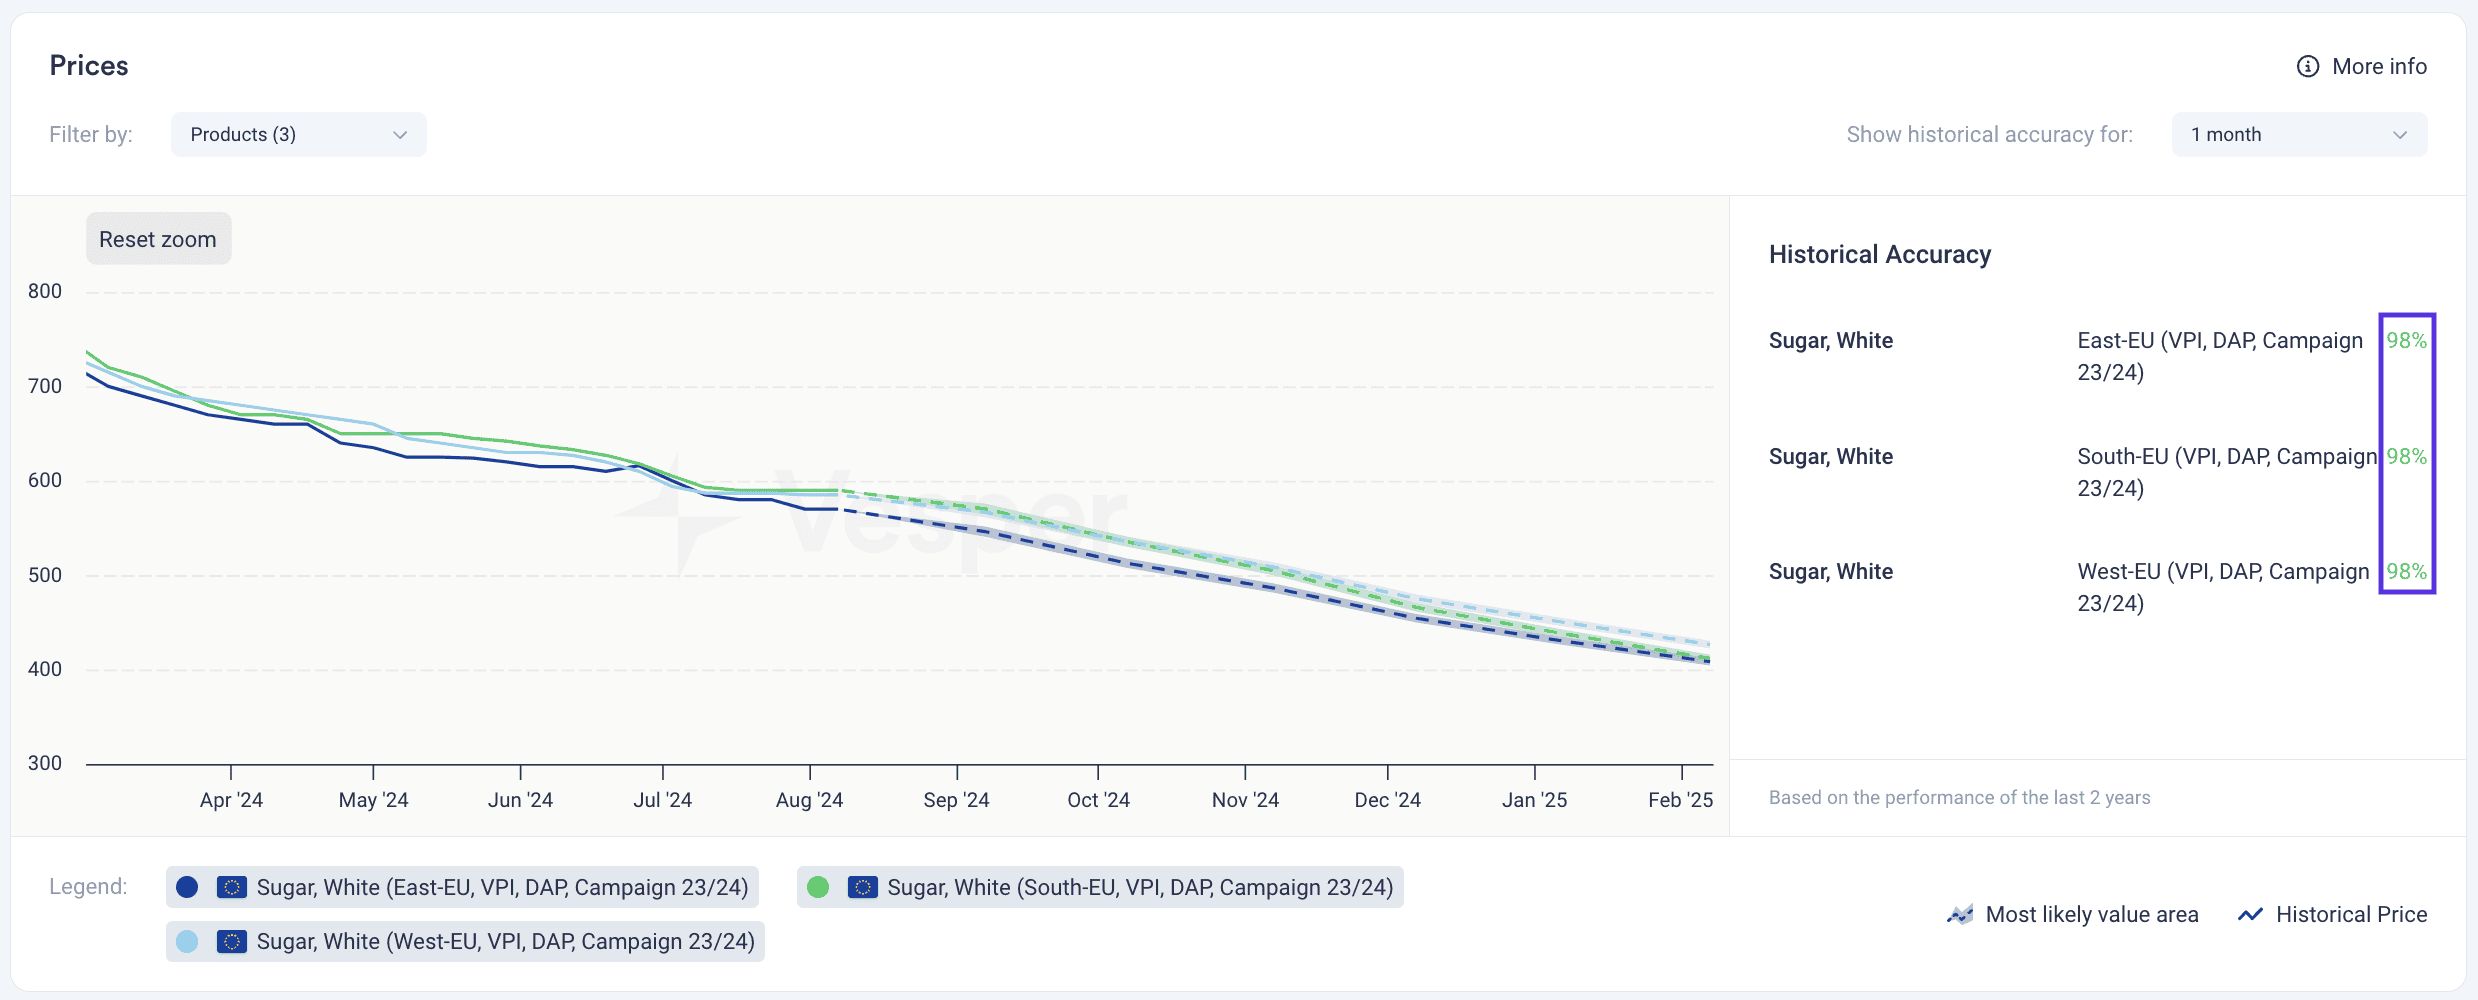Click the dark blue East-EU color dot
The image size is (2478, 1000).
(187, 887)
